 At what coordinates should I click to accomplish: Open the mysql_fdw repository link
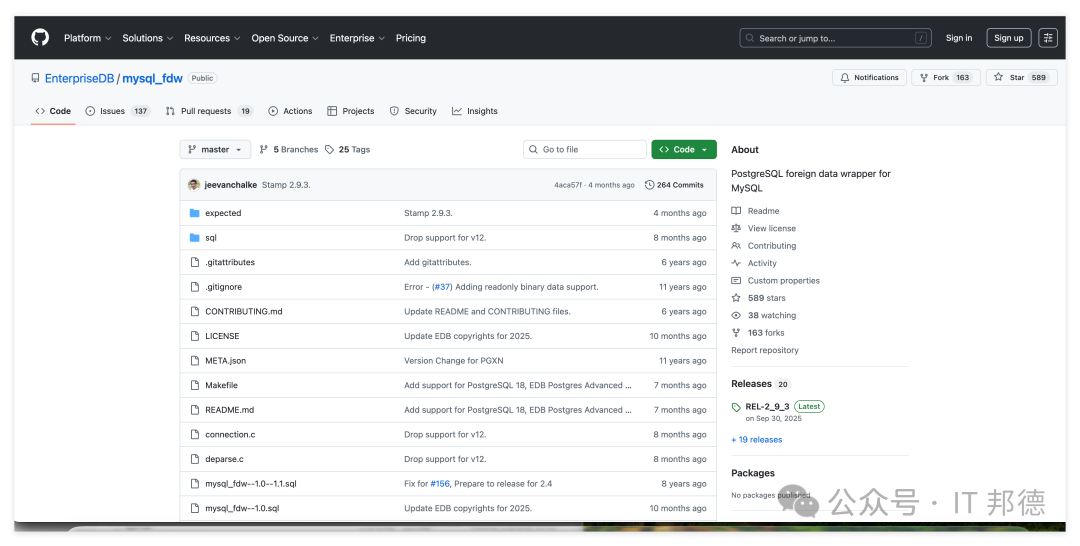(152, 78)
